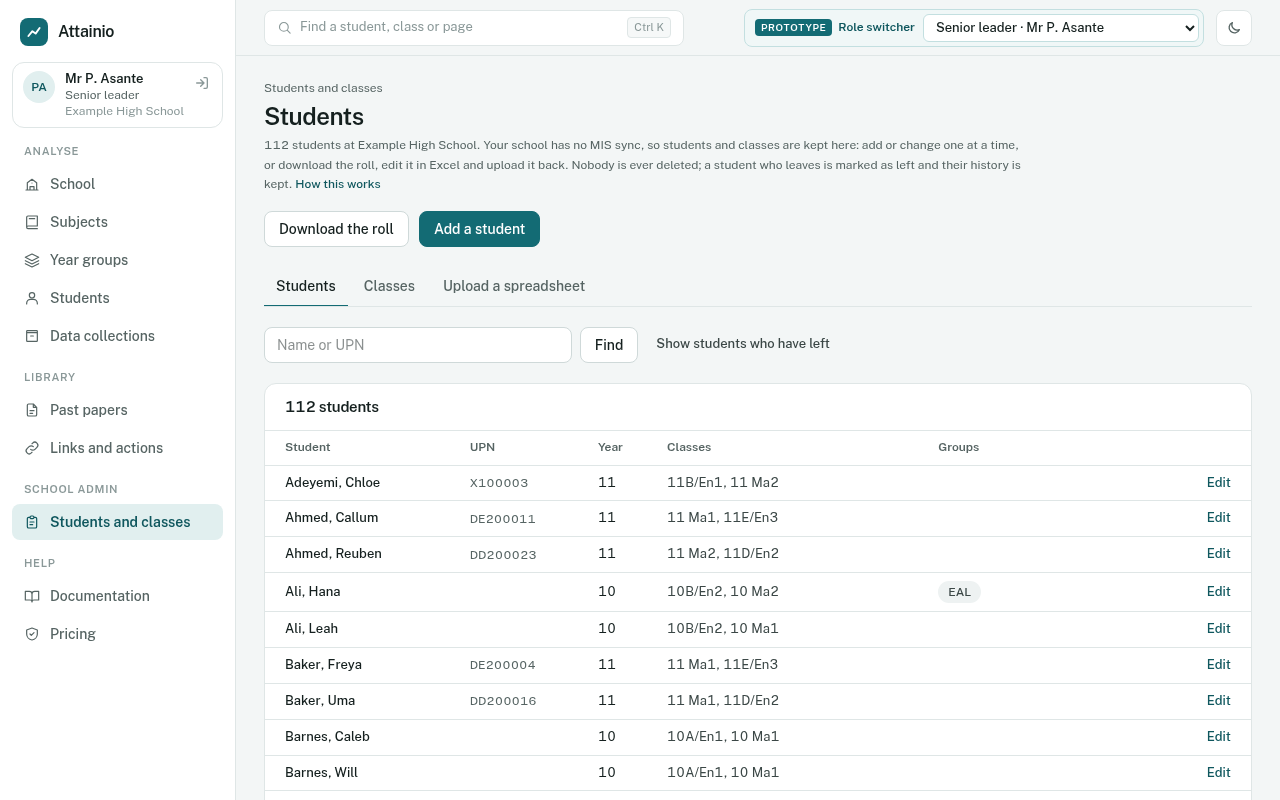Screen dimensions: 1280x800
Task: Focus the Find a student search box
Action: coord(474,28)
